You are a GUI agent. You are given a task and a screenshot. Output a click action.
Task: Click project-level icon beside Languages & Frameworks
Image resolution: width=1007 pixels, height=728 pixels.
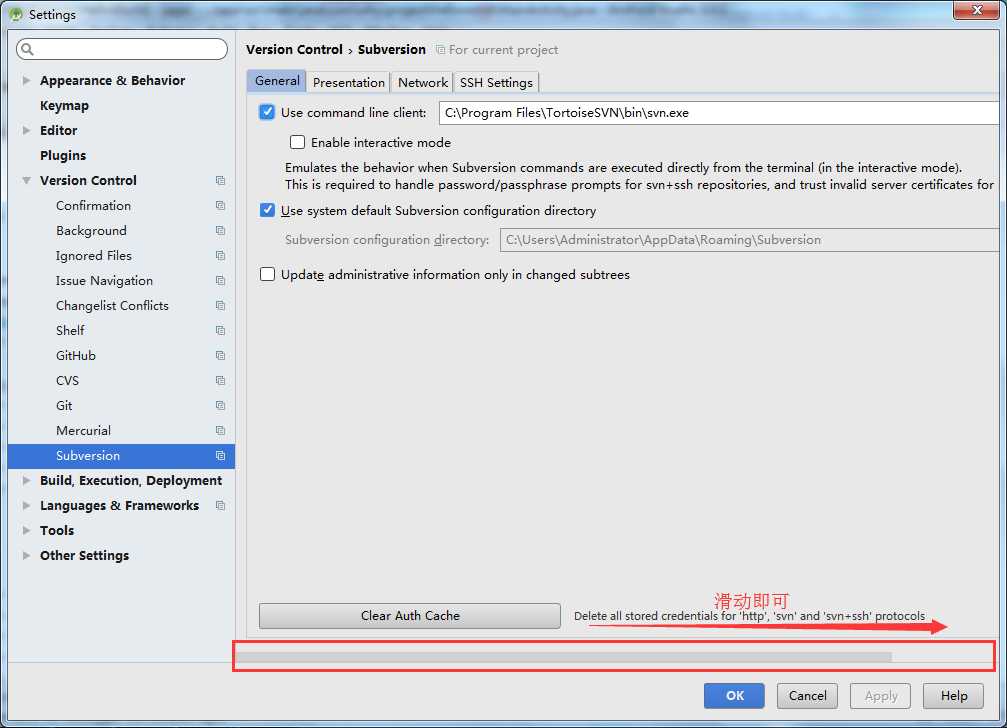coord(220,506)
